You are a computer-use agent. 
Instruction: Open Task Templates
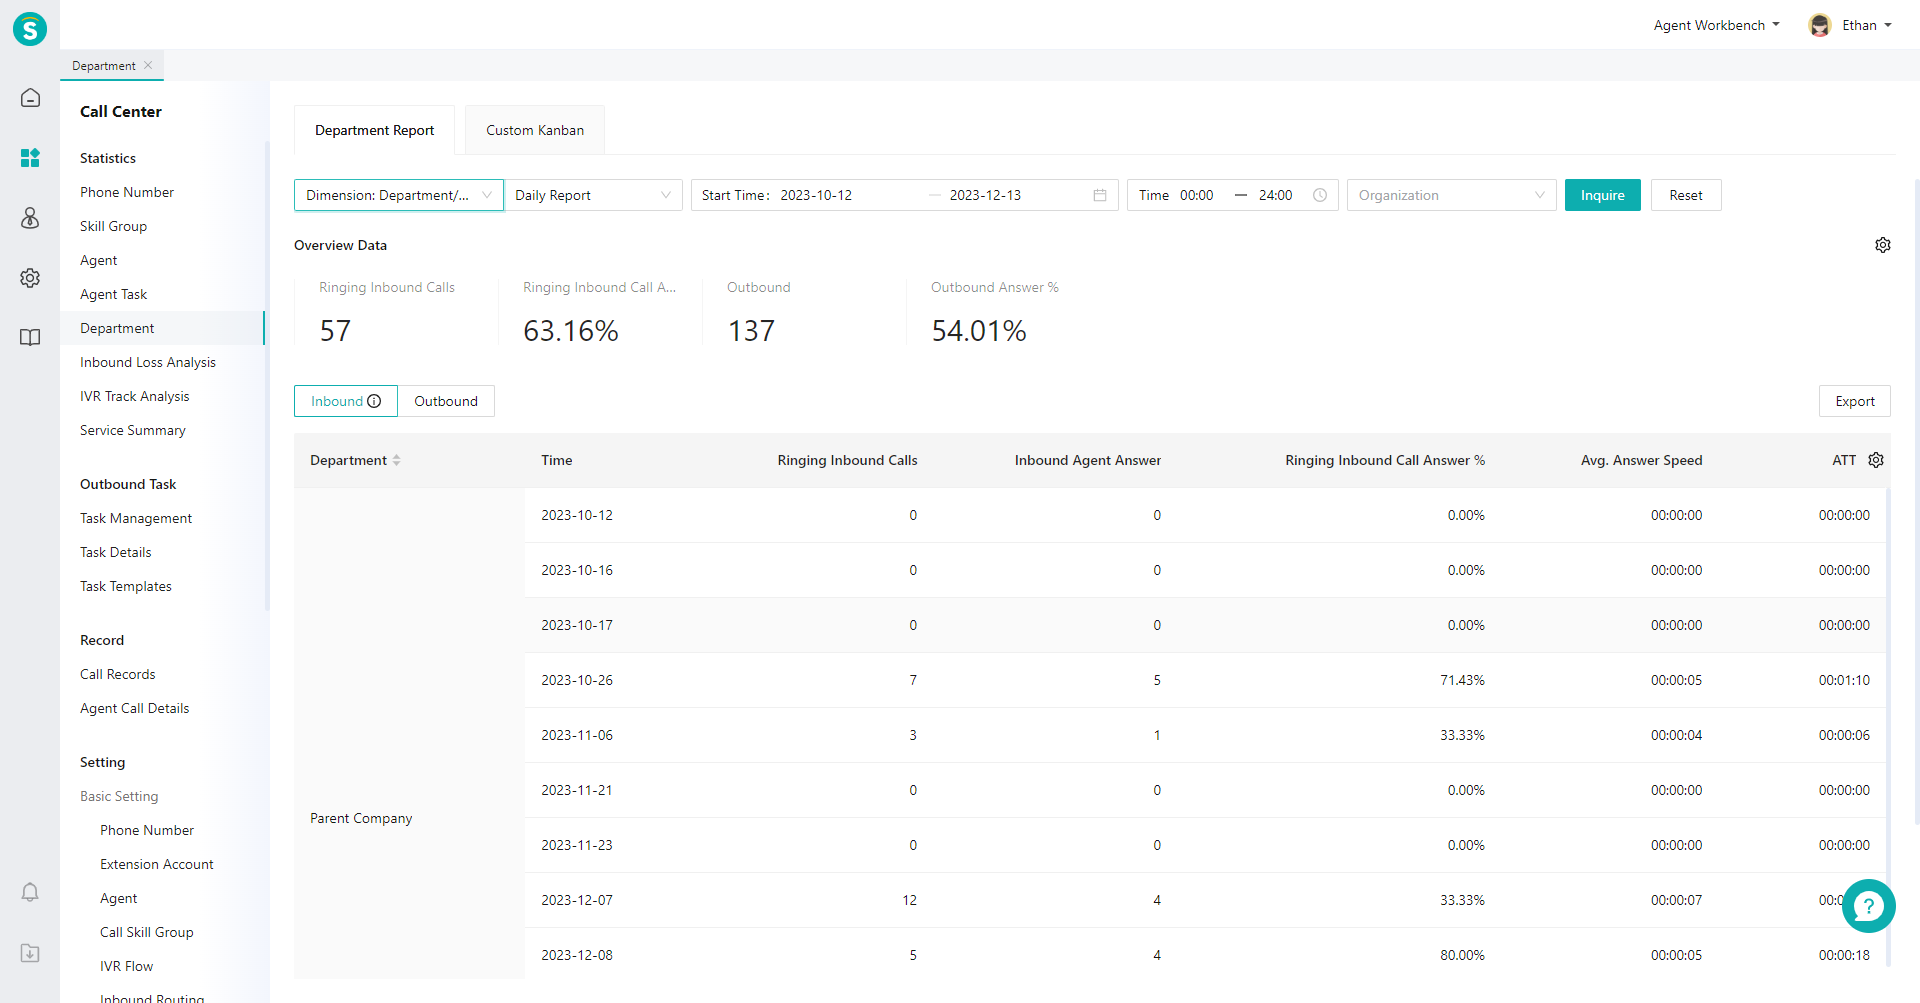(126, 586)
